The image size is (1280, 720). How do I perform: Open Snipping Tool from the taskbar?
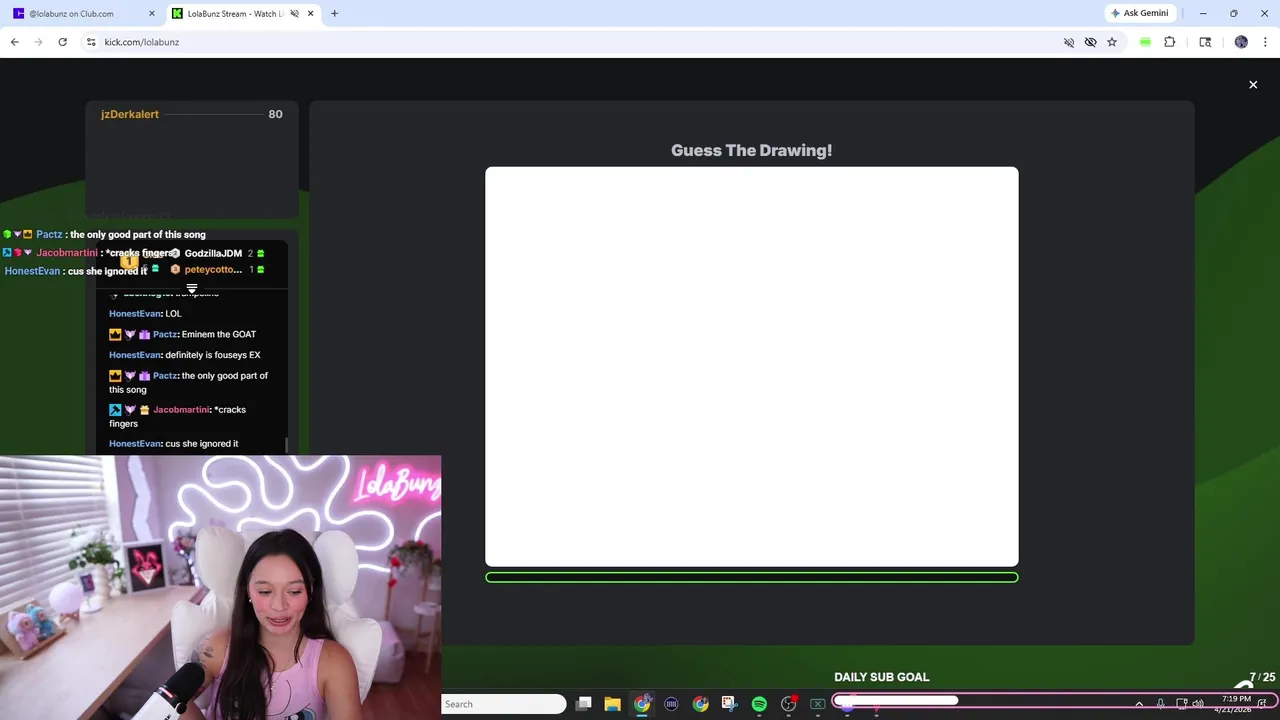click(x=729, y=704)
